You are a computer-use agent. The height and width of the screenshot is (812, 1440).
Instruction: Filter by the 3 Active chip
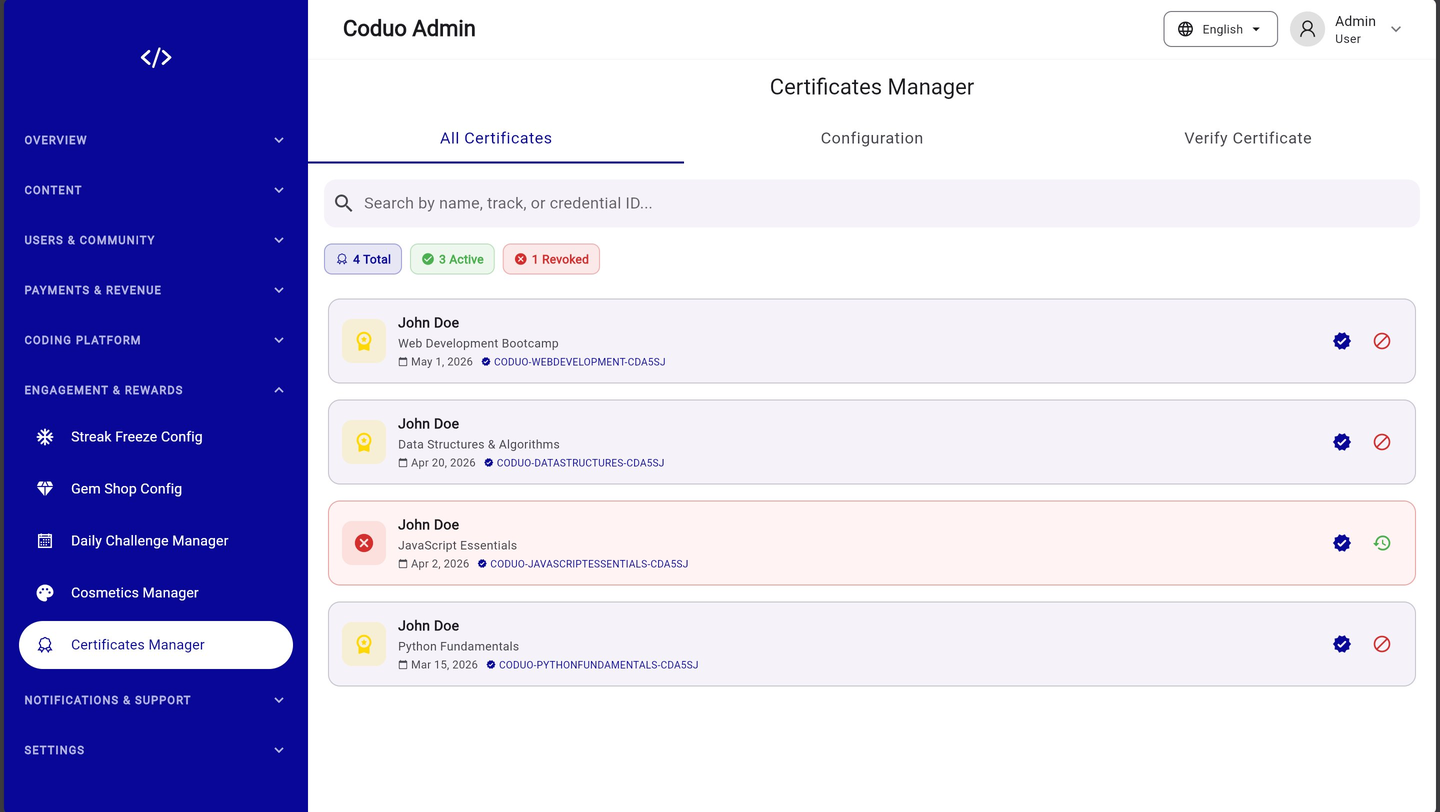tap(452, 259)
